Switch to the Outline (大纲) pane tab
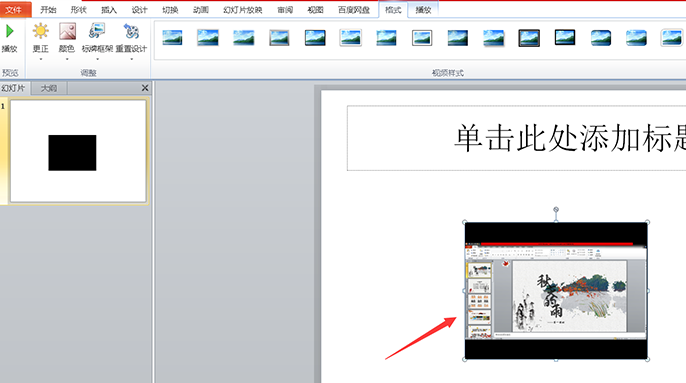This screenshot has width=686, height=383. [49, 88]
